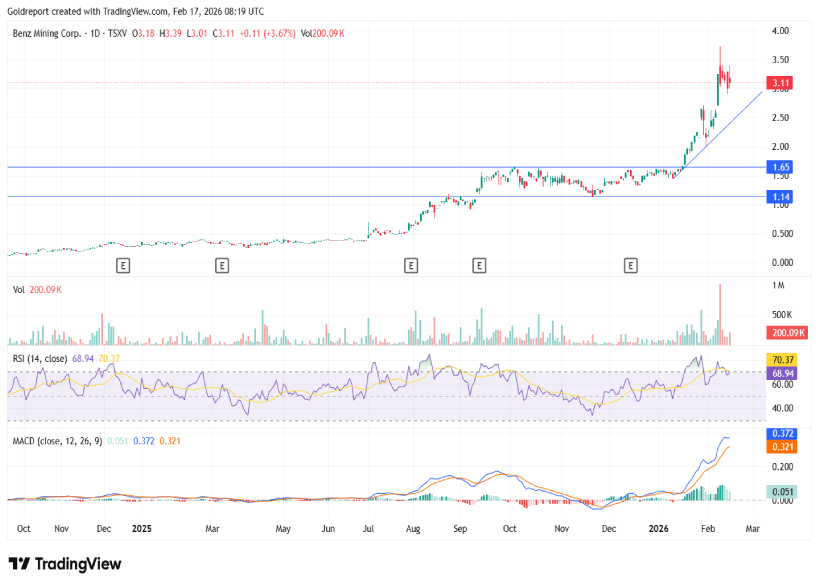Screen dimensions: 816x577
Task: Open the March 2025 earnings E marker
Action: point(222,265)
